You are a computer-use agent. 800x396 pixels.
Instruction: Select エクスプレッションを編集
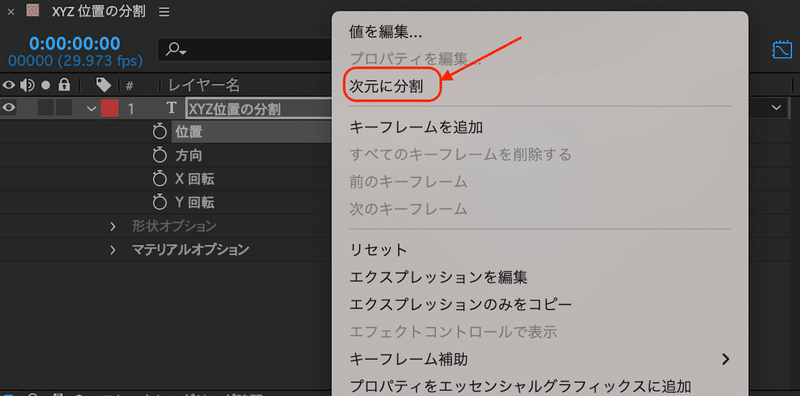pyautogui.click(x=438, y=277)
